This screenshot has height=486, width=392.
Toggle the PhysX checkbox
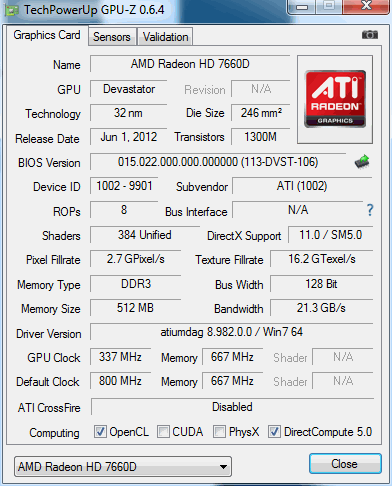[x=219, y=432]
